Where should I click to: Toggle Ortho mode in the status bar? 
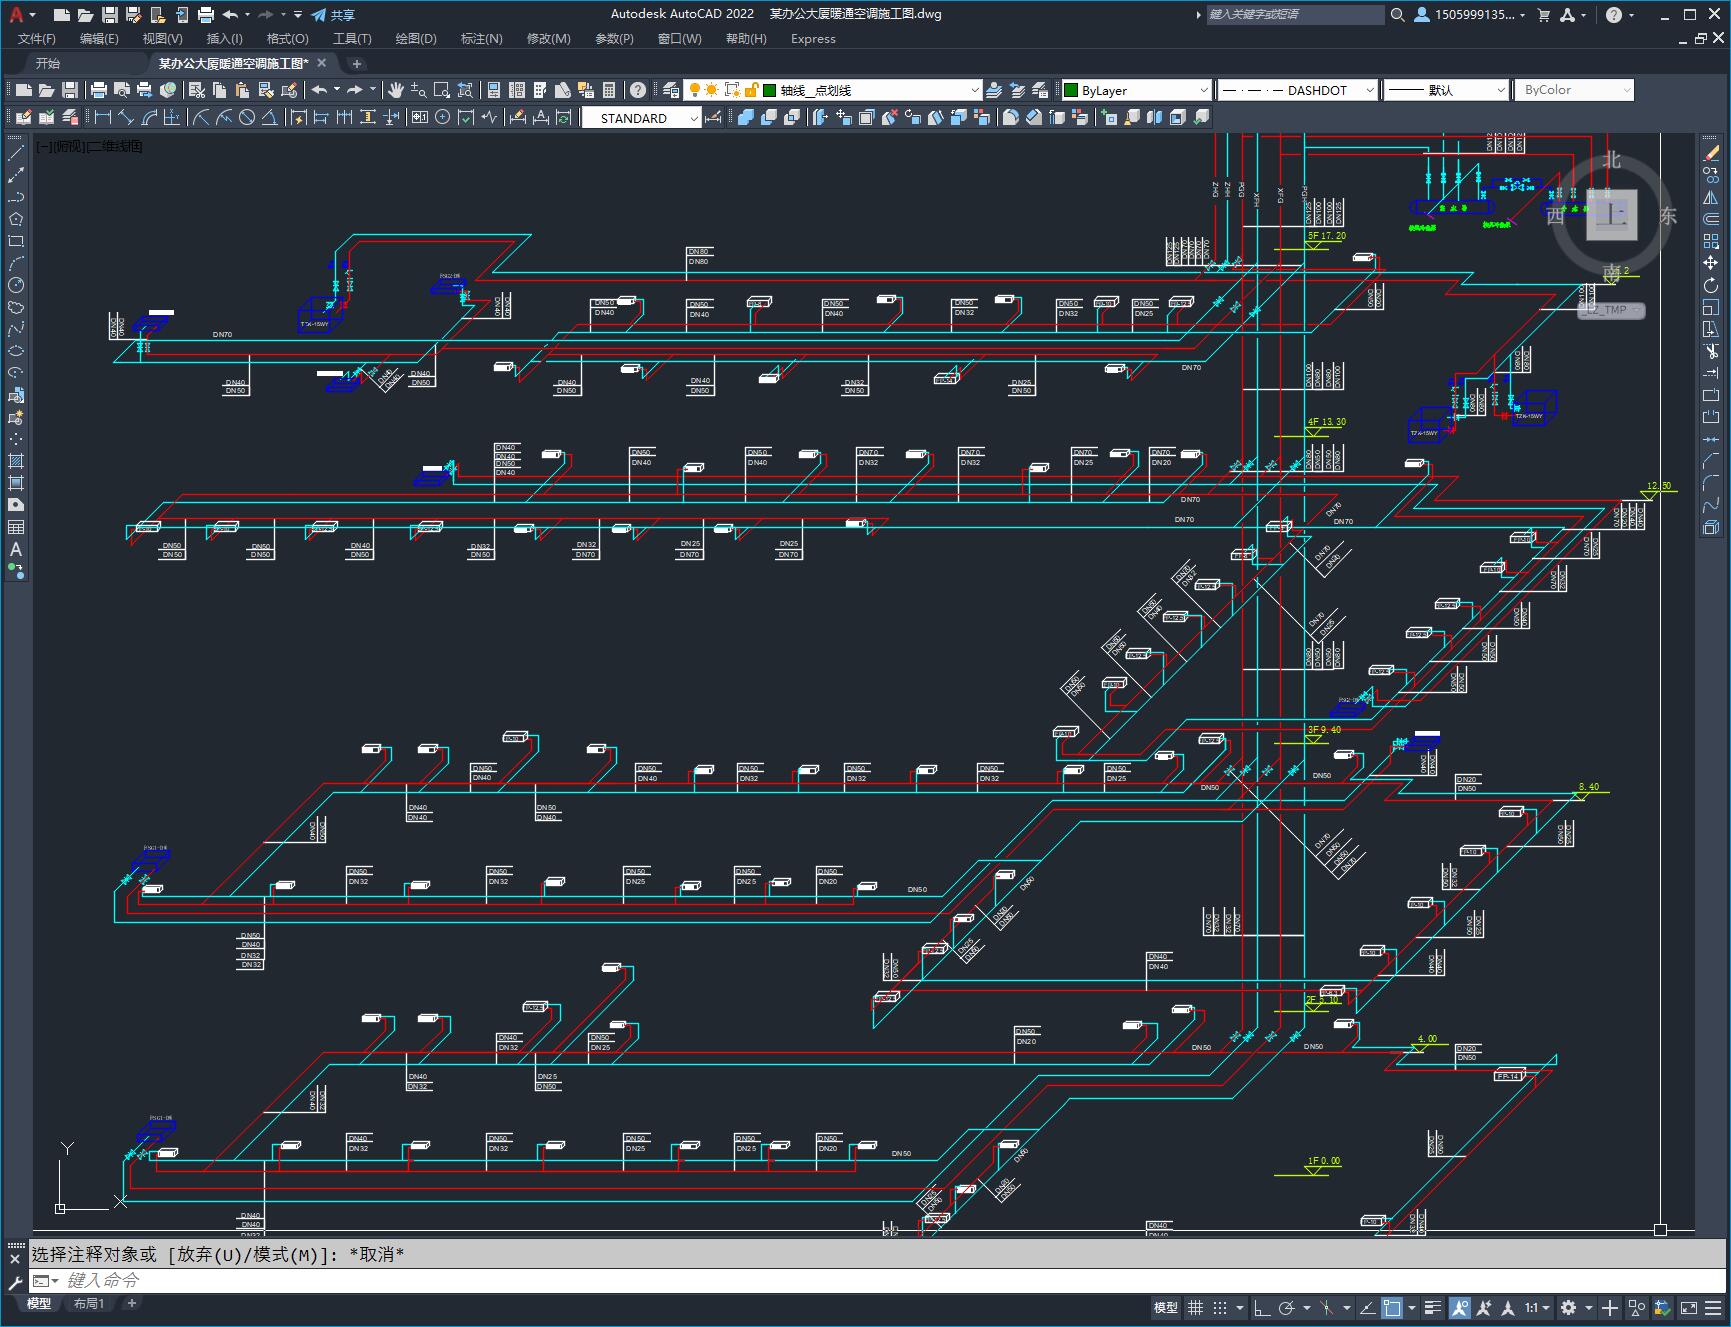[x=1262, y=1307]
